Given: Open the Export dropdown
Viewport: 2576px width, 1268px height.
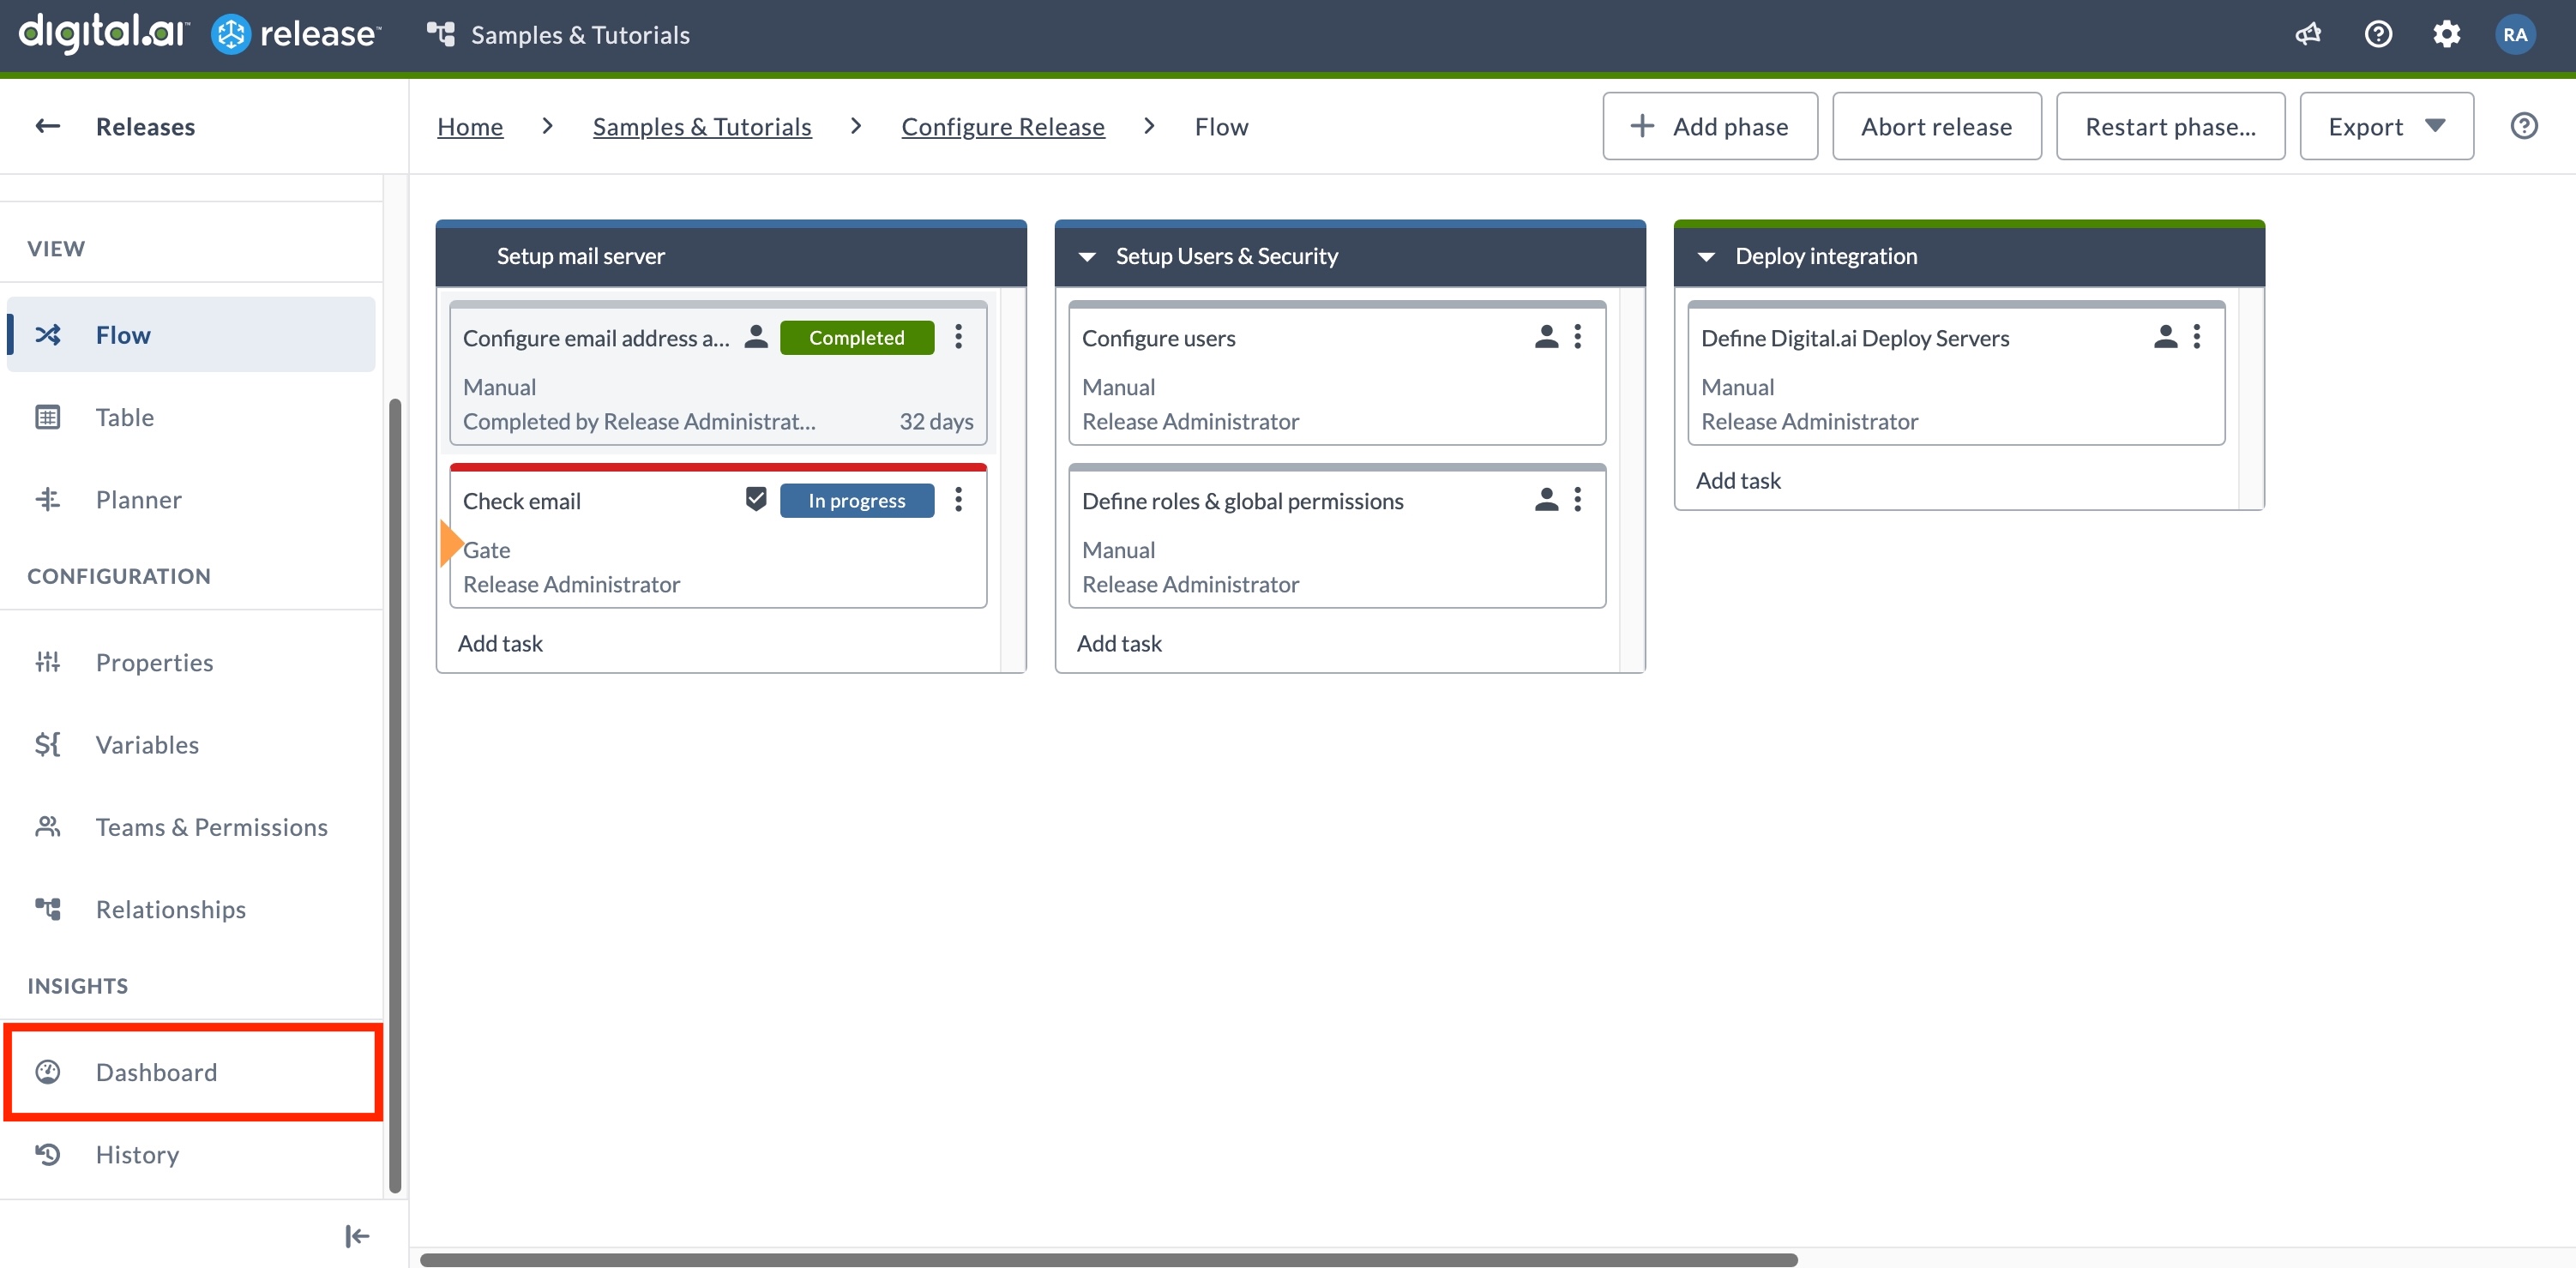Looking at the screenshot, I should point(2386,126).
